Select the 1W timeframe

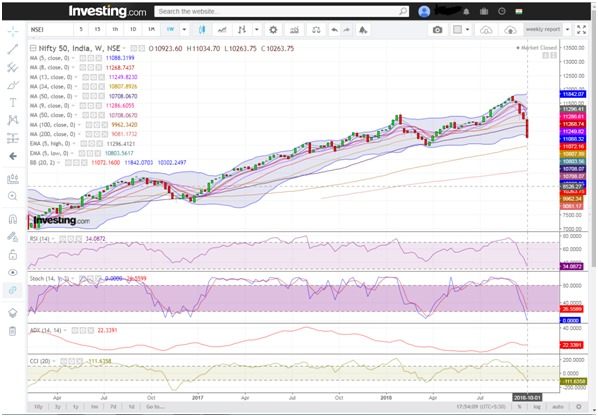[170, 29]
